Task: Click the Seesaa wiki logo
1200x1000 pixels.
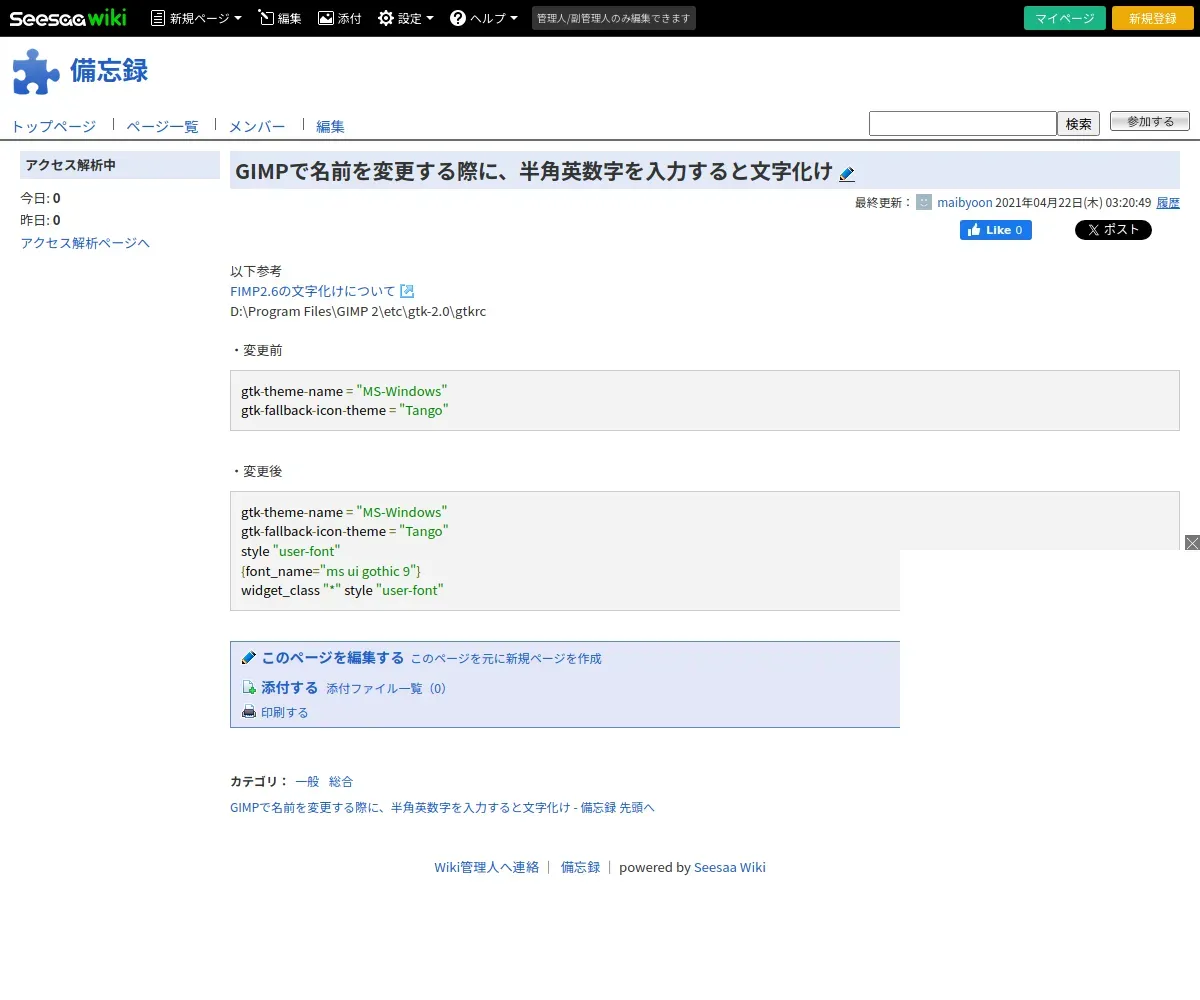Action: pos(68,18)
